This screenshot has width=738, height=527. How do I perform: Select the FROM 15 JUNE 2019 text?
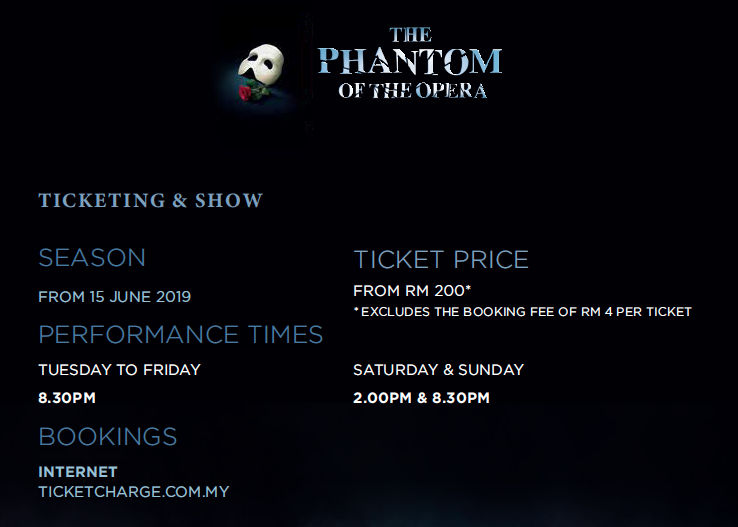[114, 297]
